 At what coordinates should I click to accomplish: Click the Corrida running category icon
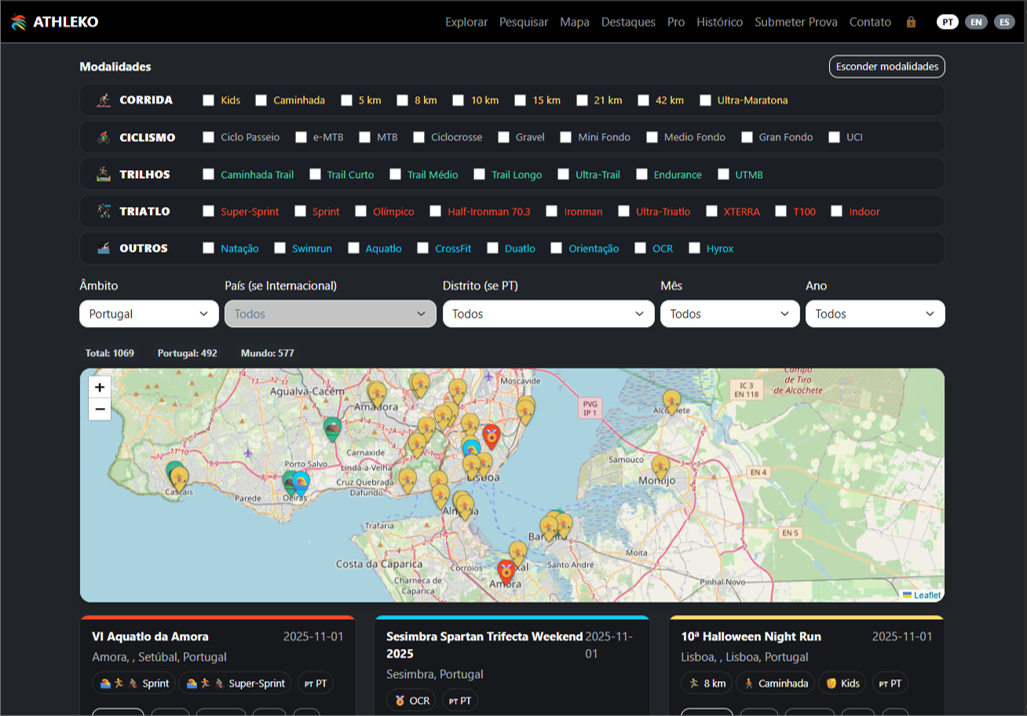pos(103,100)
